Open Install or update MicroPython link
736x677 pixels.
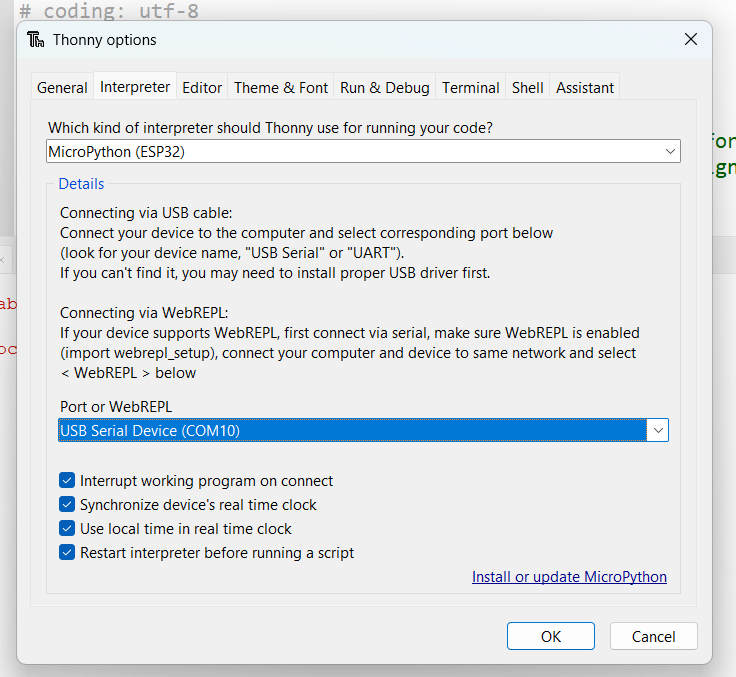click(569, 577)
